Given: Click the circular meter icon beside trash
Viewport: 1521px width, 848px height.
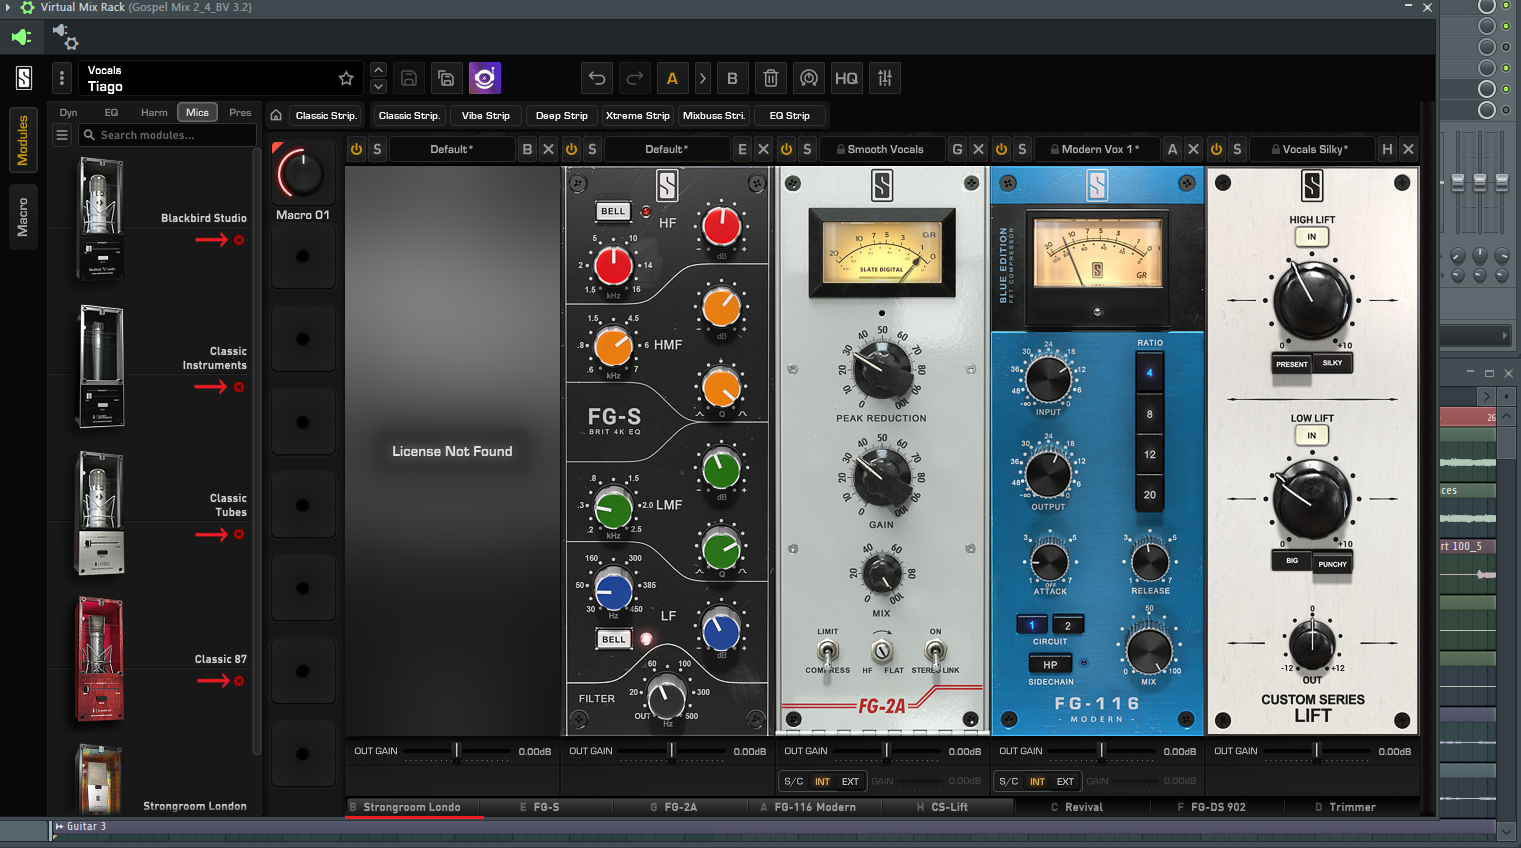Looking at the screenshot, I should coord(809,78).
